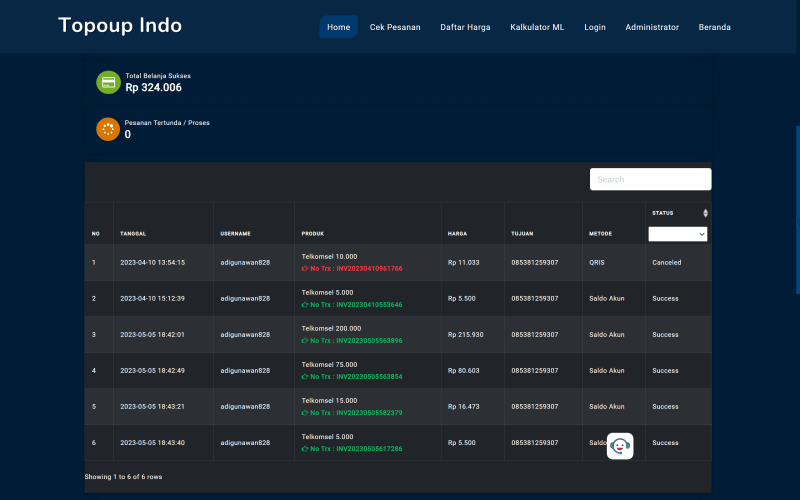Click date 2023-05-05 18:42:49
This screenshot has width=800, height=500.
pyautogui.click(x=153, y=370)
